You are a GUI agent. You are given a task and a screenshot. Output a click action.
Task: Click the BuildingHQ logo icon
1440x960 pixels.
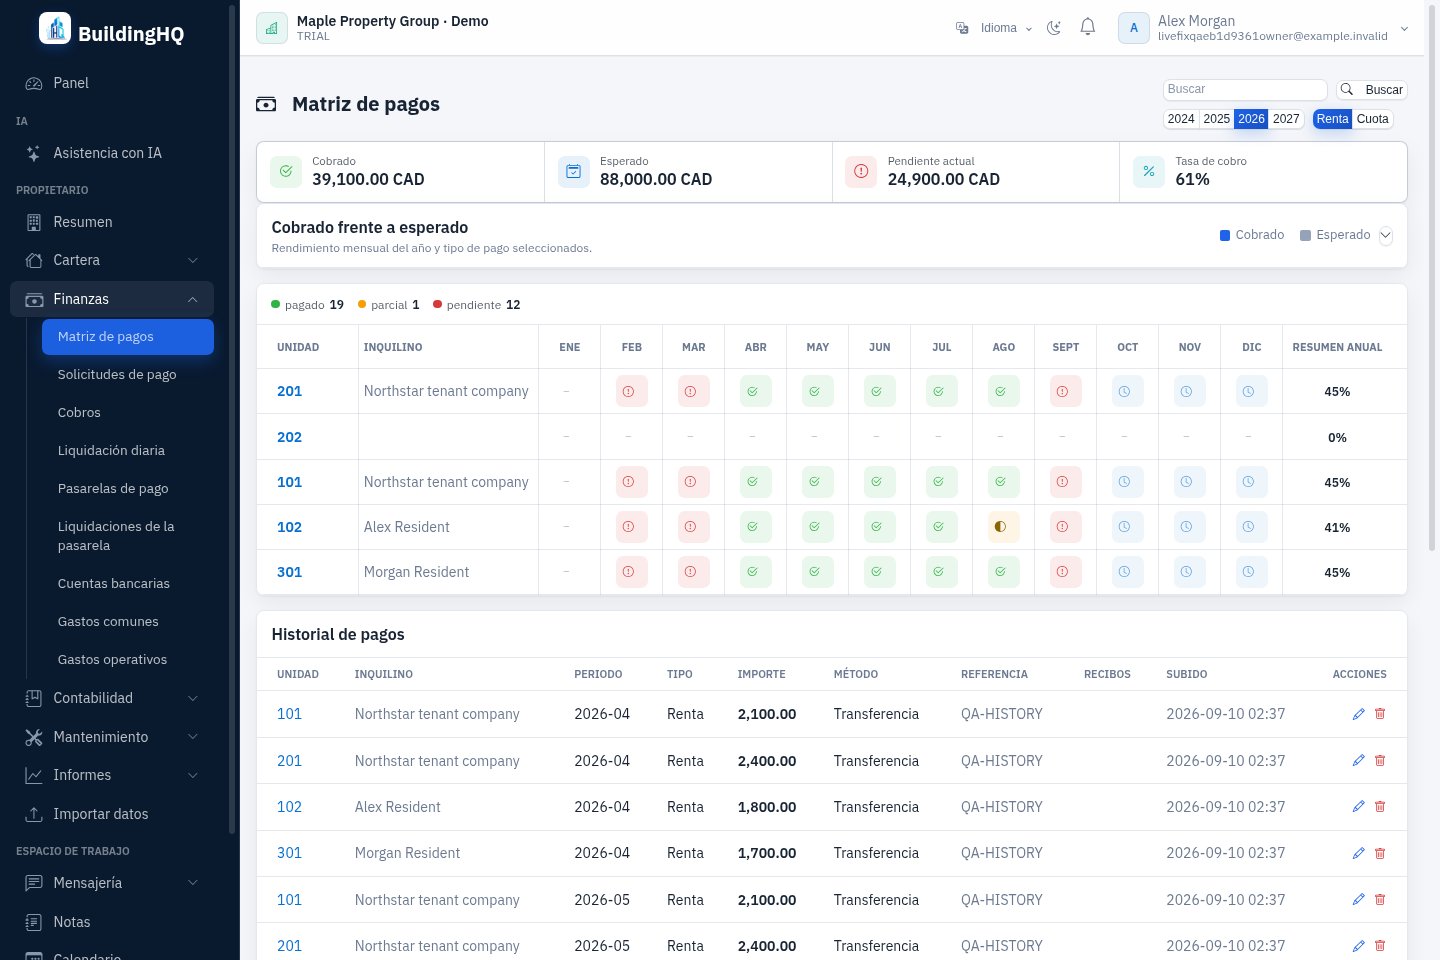(55, 28)
